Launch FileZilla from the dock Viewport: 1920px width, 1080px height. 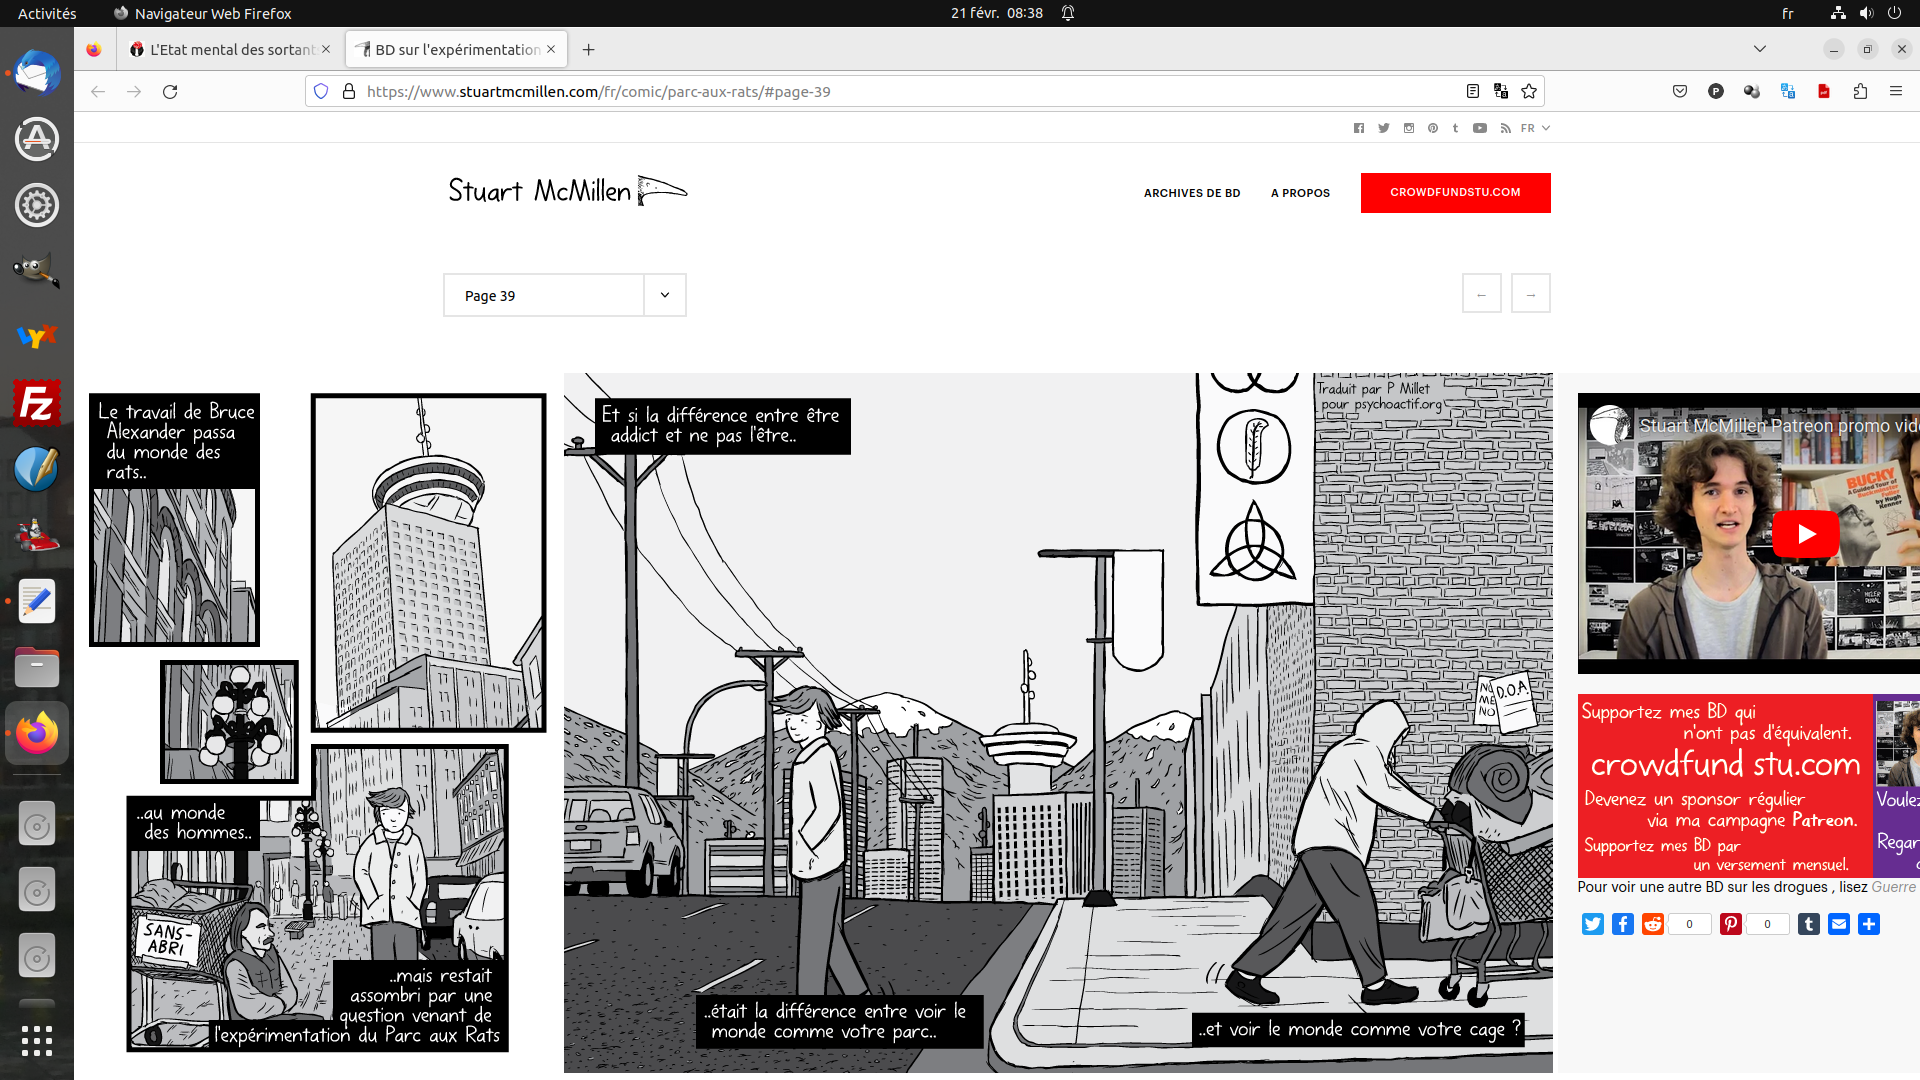pyautogui.click(x=37, y=403)
